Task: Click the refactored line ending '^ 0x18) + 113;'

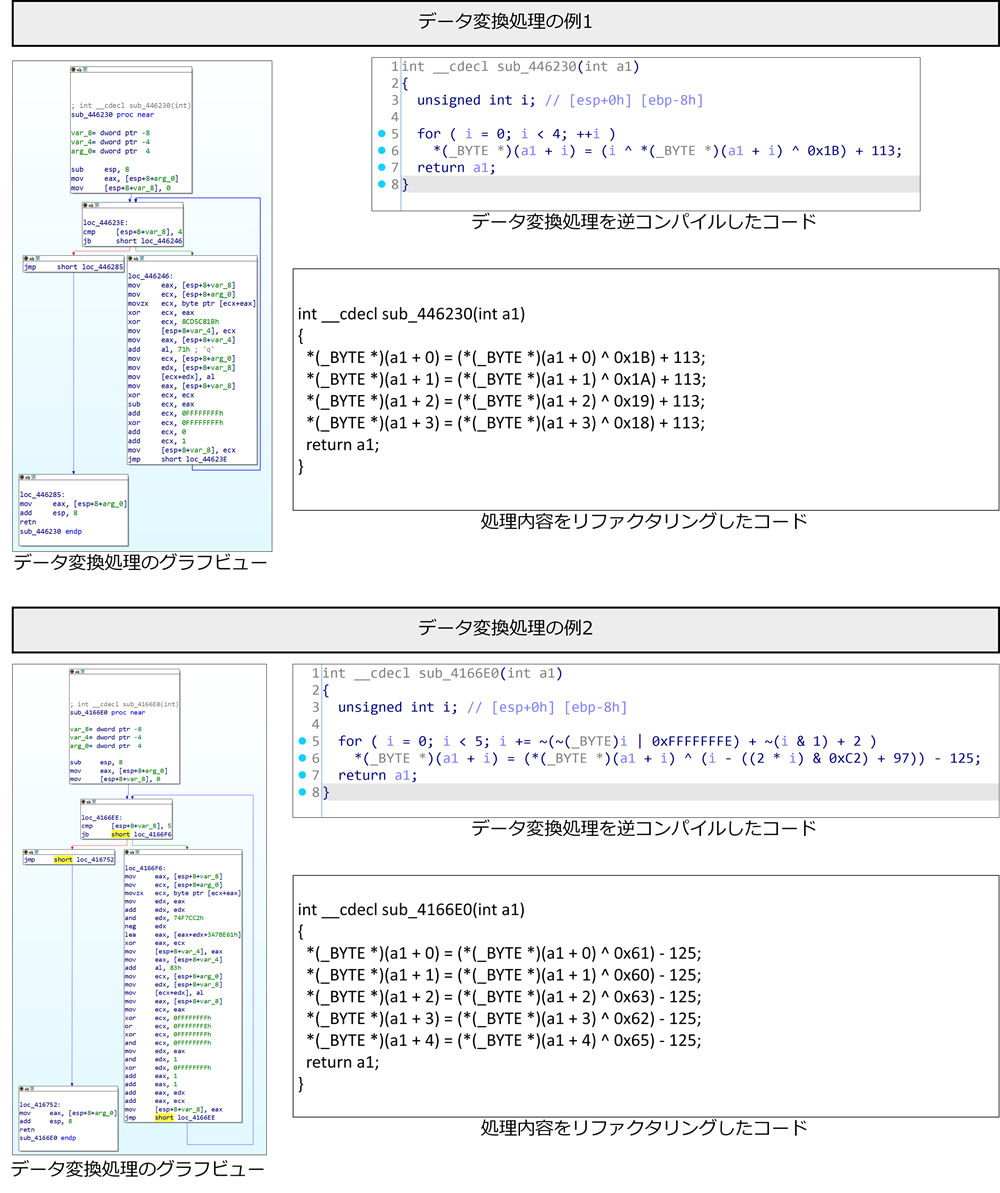Action: click(x=505, y=422)
